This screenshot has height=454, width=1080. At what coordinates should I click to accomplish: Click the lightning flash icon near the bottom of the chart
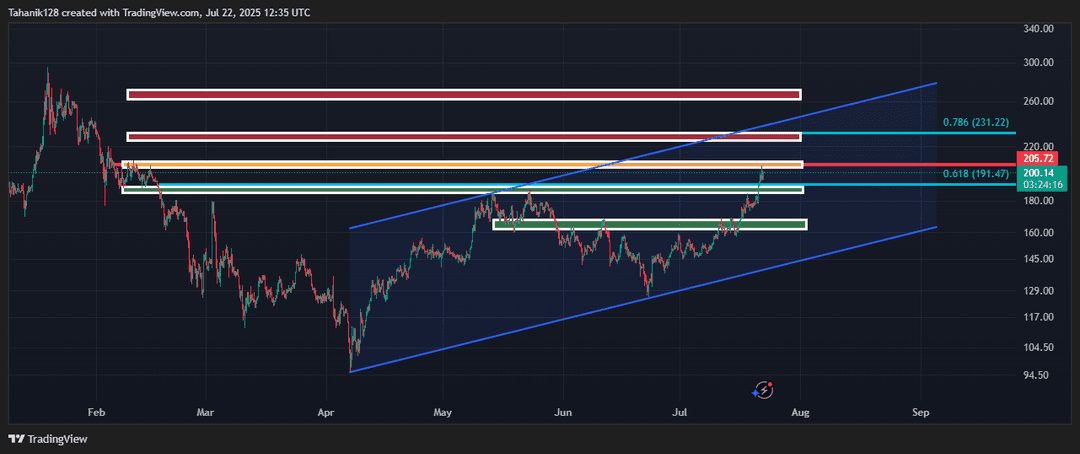762,391
